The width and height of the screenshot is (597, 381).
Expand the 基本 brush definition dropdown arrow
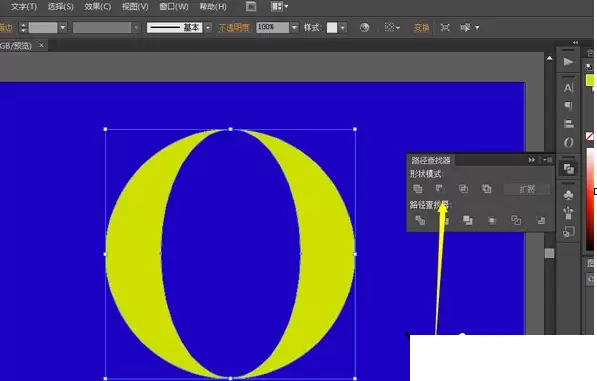click(208, 27)
